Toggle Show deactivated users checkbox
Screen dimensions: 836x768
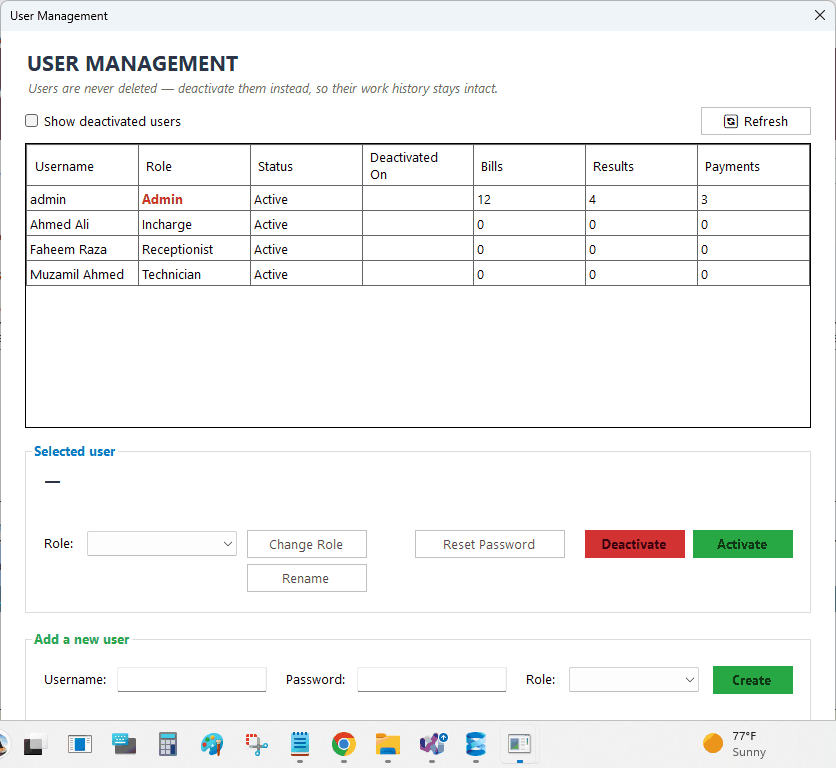pyautogui.click(x=32, y=121)
